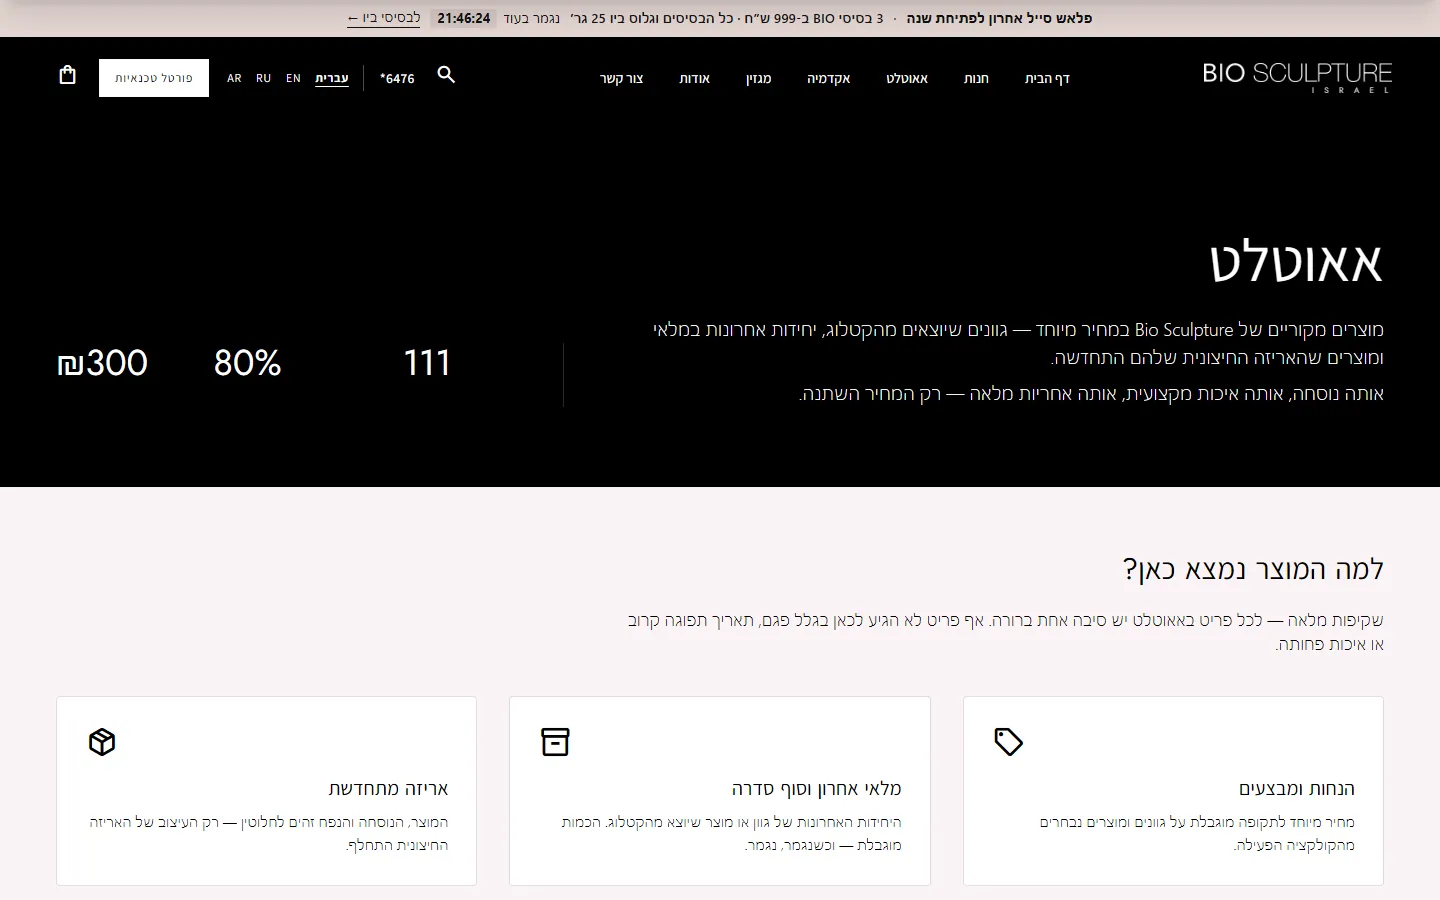The height and width of the screenshot is (900, 1440).
Task: Select the עברית language option
Action: pyautogui.click(x=332, y=78)
